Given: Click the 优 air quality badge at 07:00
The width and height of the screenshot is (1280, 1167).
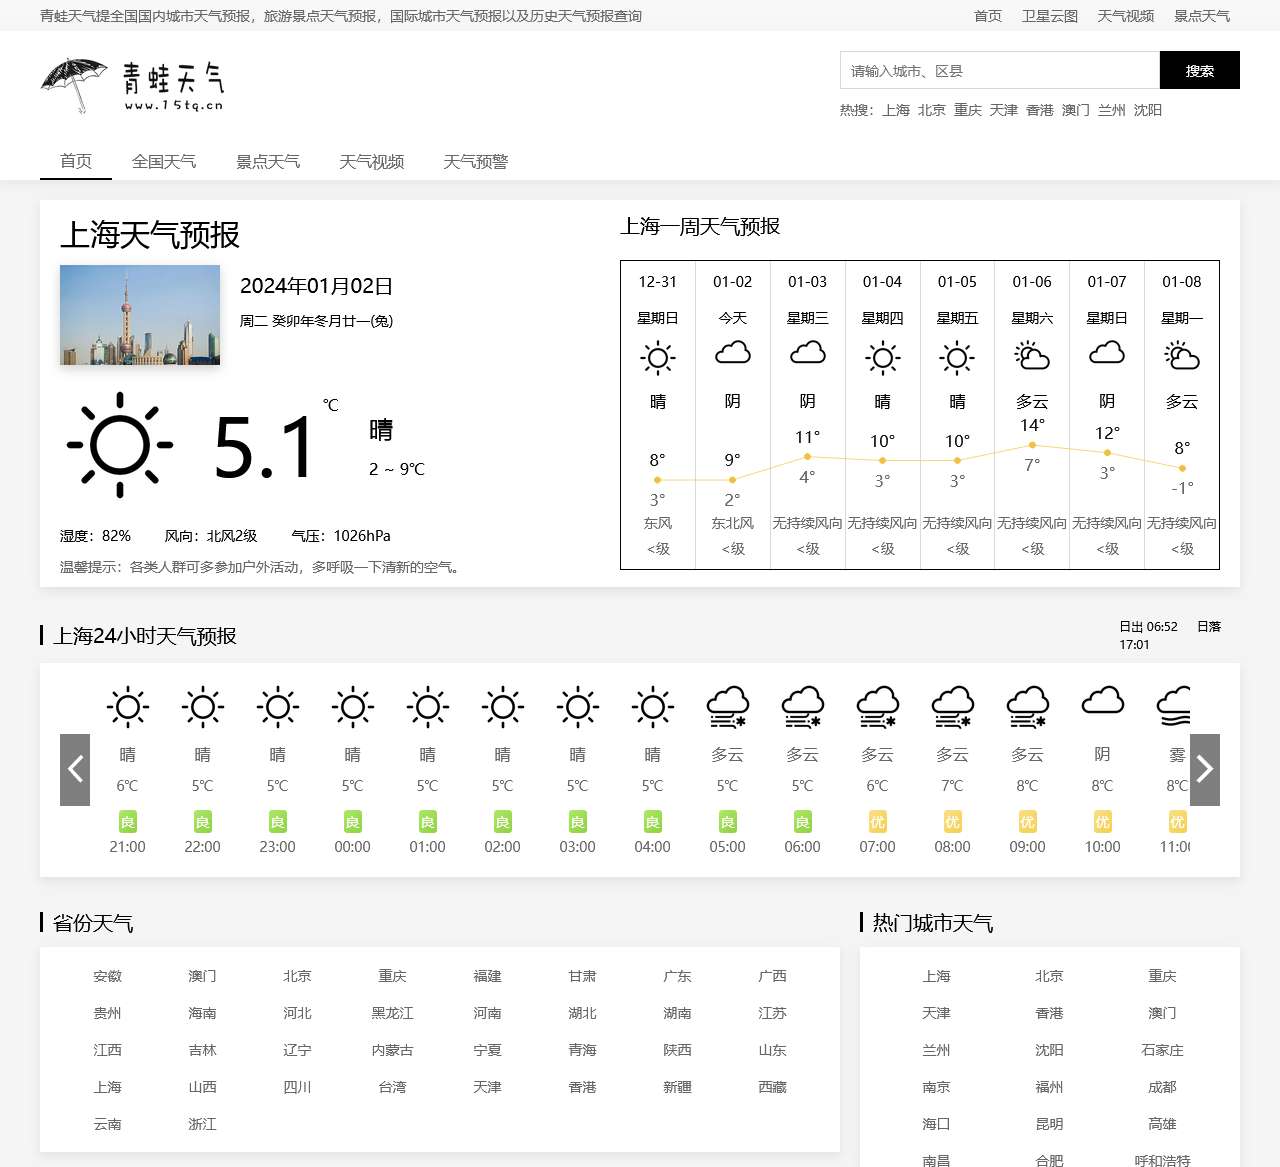Looking at the screenshot, I should (877, 822).
